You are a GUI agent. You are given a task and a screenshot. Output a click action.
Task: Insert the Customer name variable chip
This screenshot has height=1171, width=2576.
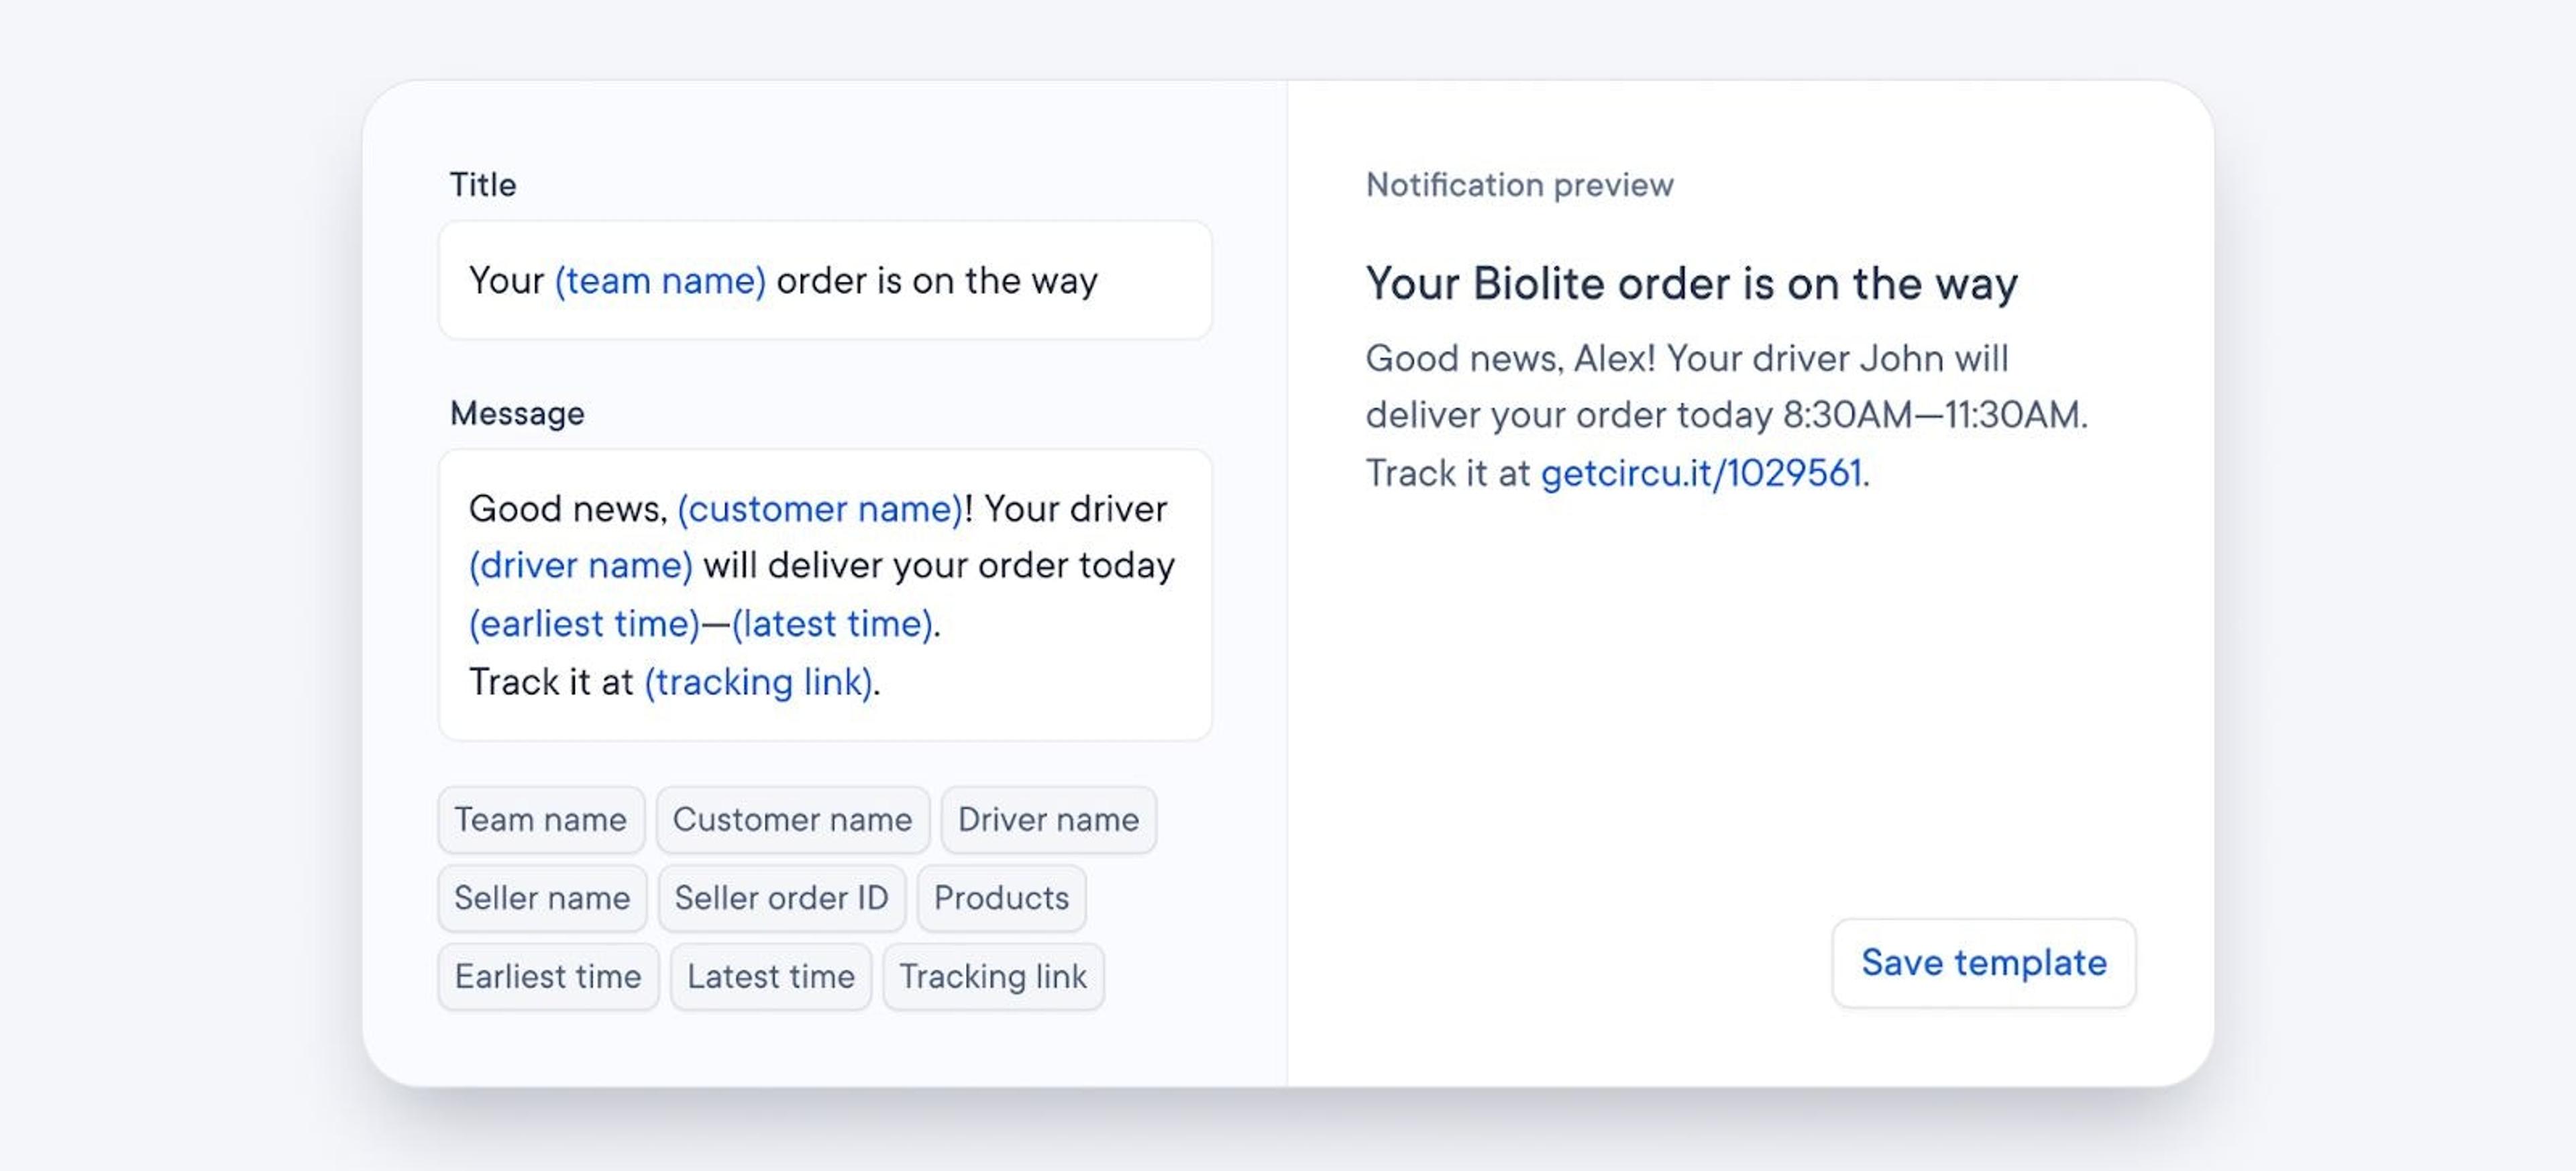click(792, 819)
